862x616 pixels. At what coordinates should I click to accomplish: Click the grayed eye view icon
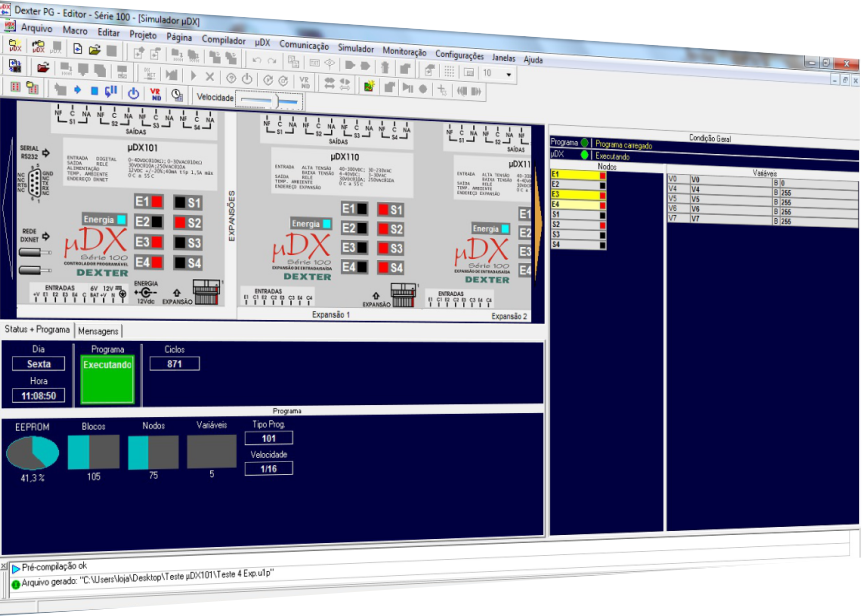(329, 64)
